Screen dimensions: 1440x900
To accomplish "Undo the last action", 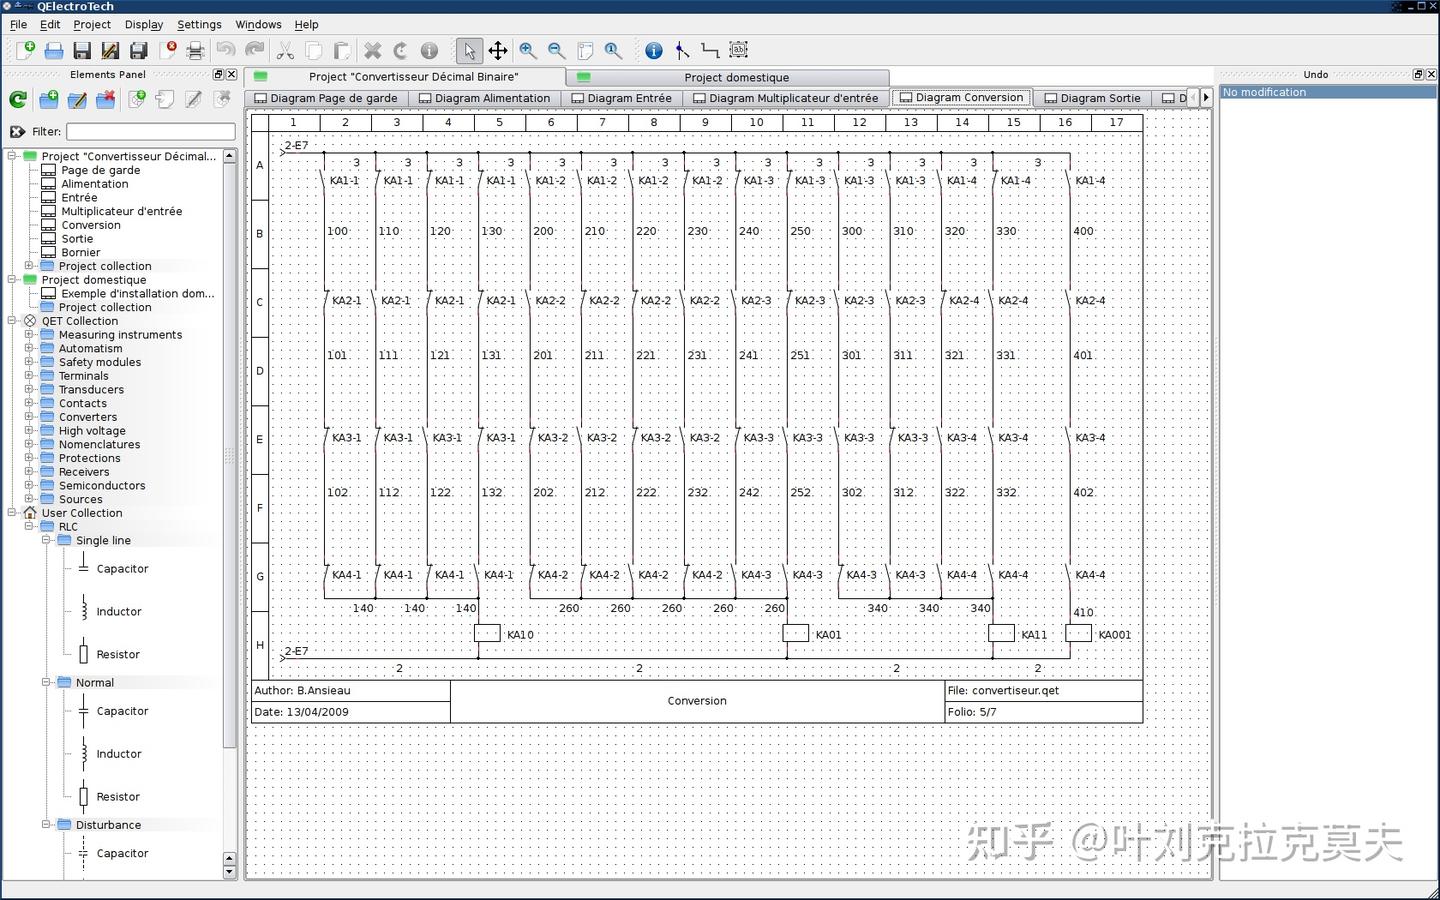I will tap(226, 50).
